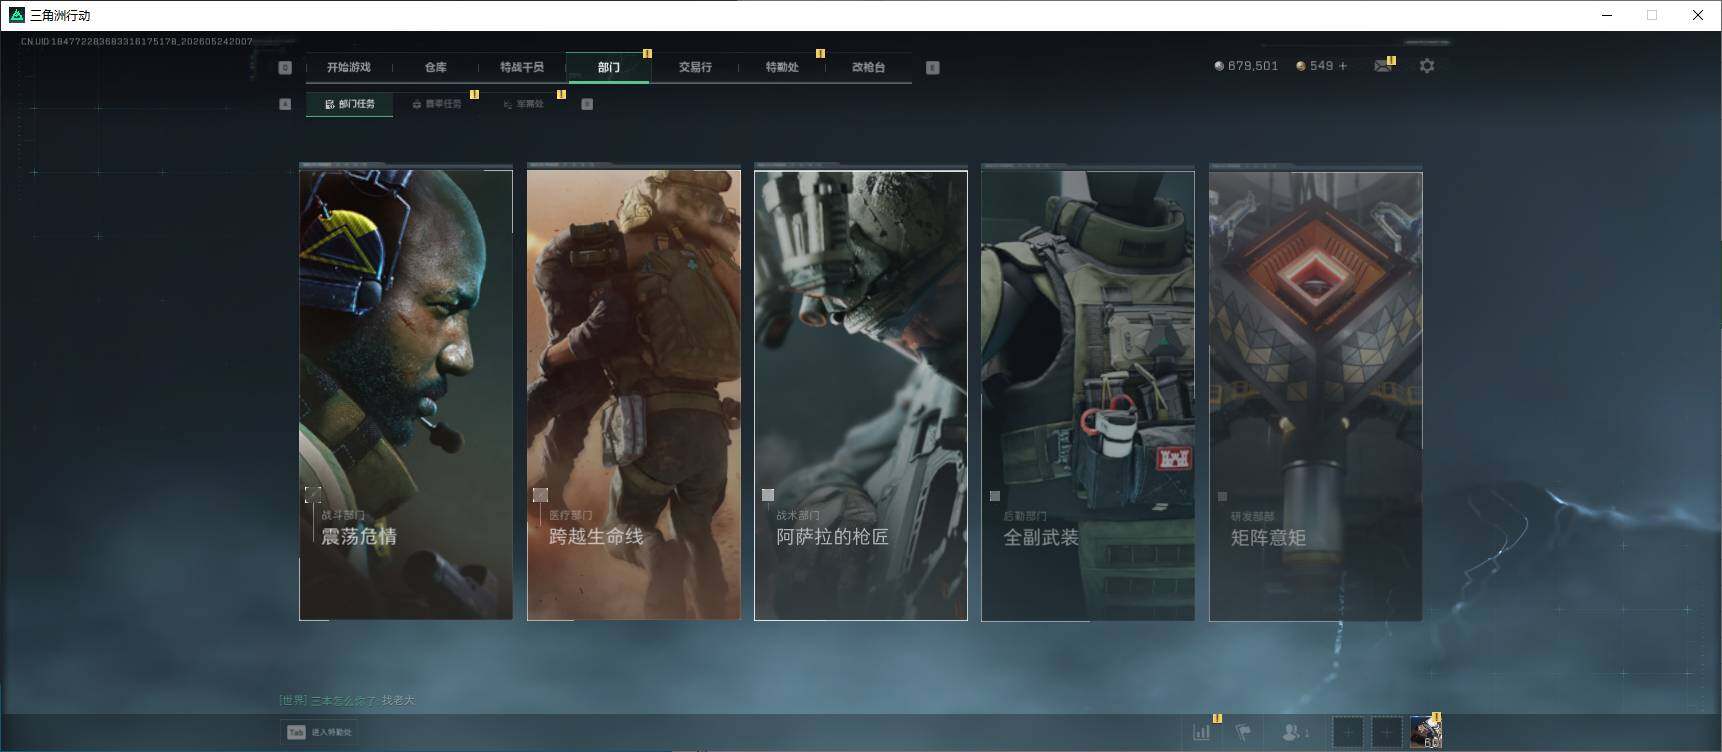The width and height of the screenshot is (1722, 752).
Task: Open the settings gear icon
Action: [x=1427, y=66]
